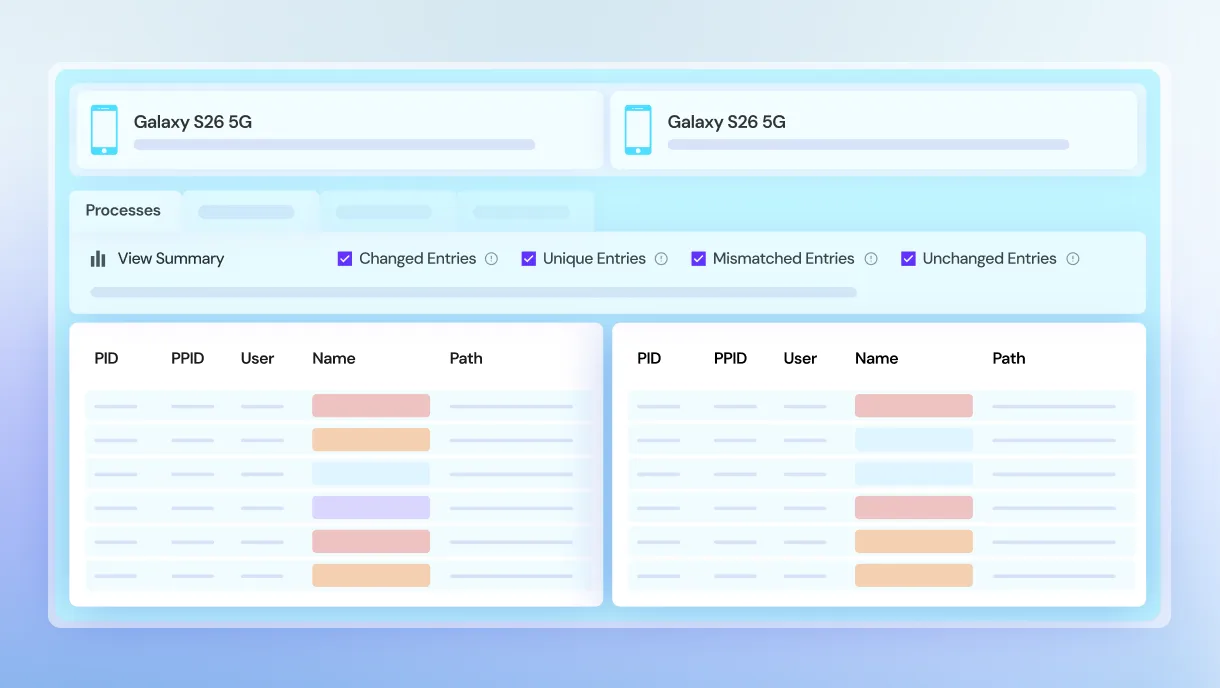1220x688 pixels.
Task: Open View Summary
Action: (171, 259)
